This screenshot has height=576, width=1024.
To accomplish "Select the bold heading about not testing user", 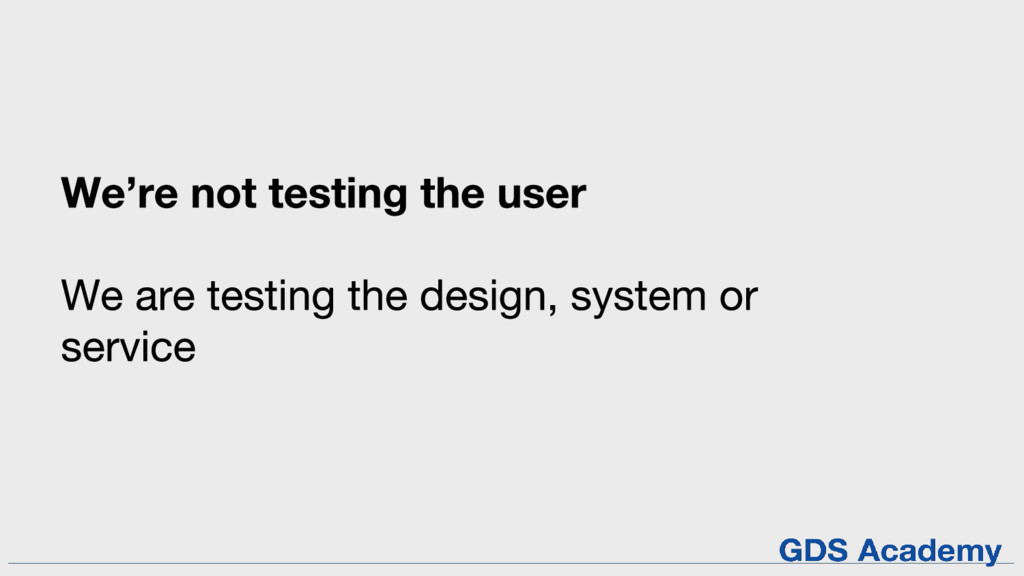I will [323, 193].
